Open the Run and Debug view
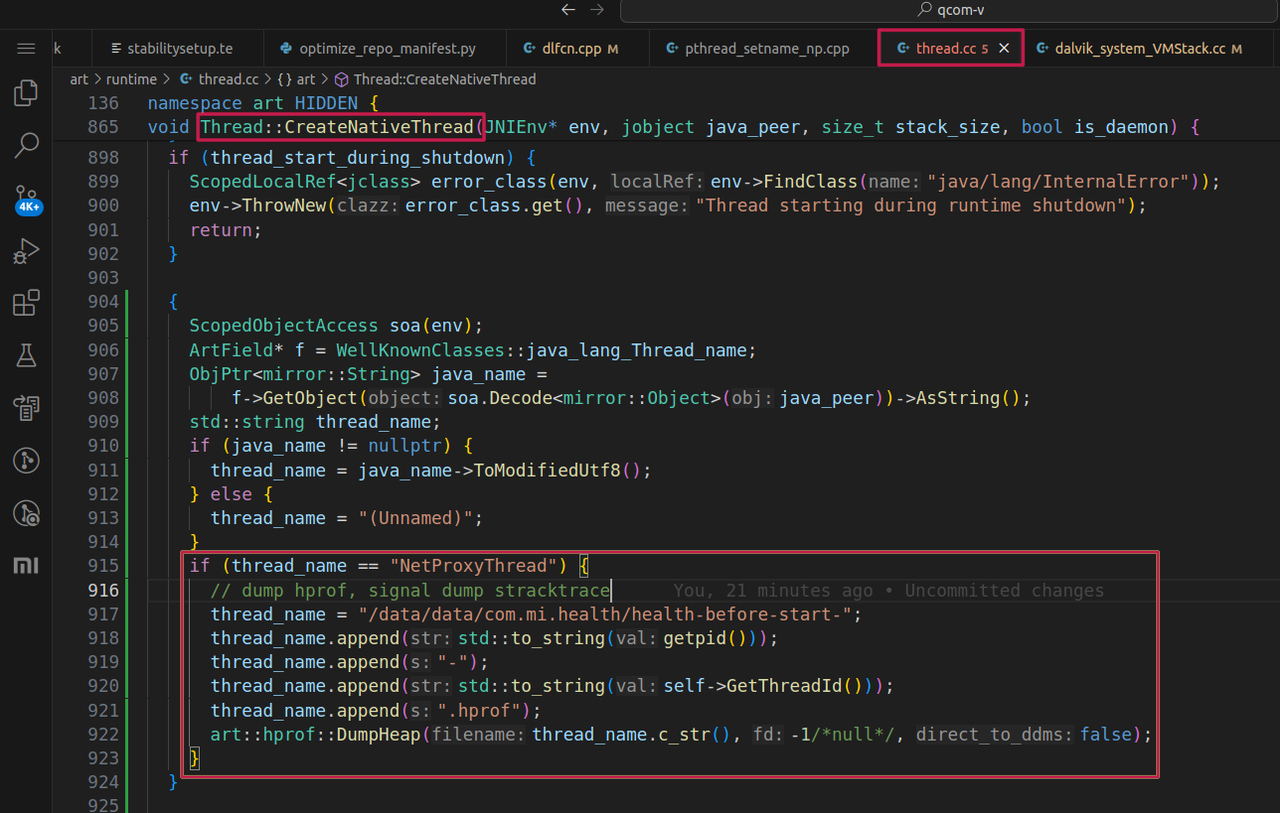The width and height of the screenshot is (1280, 813). pyautogui.click(x=26, y=251)
